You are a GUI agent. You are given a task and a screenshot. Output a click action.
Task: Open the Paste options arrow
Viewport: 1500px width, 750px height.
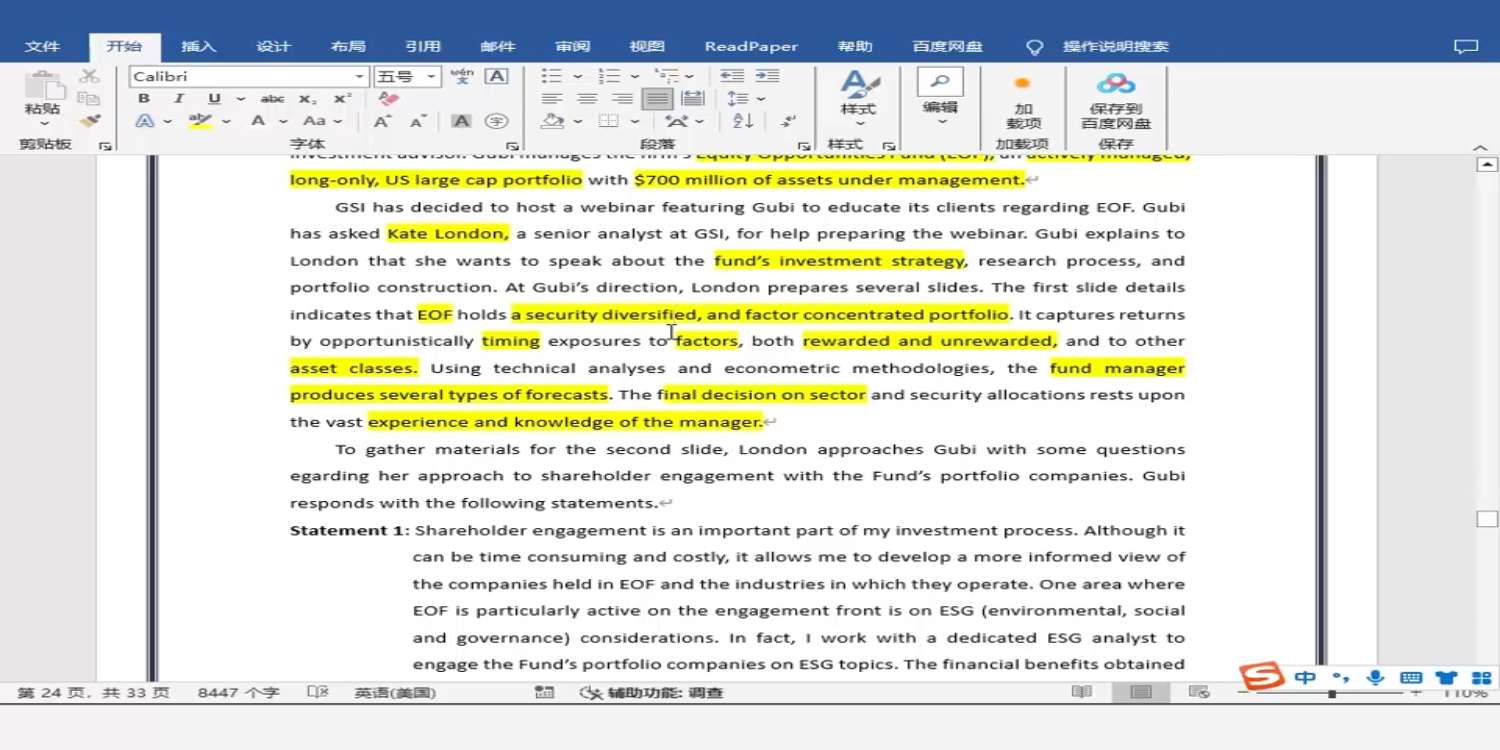click(43, 124)
